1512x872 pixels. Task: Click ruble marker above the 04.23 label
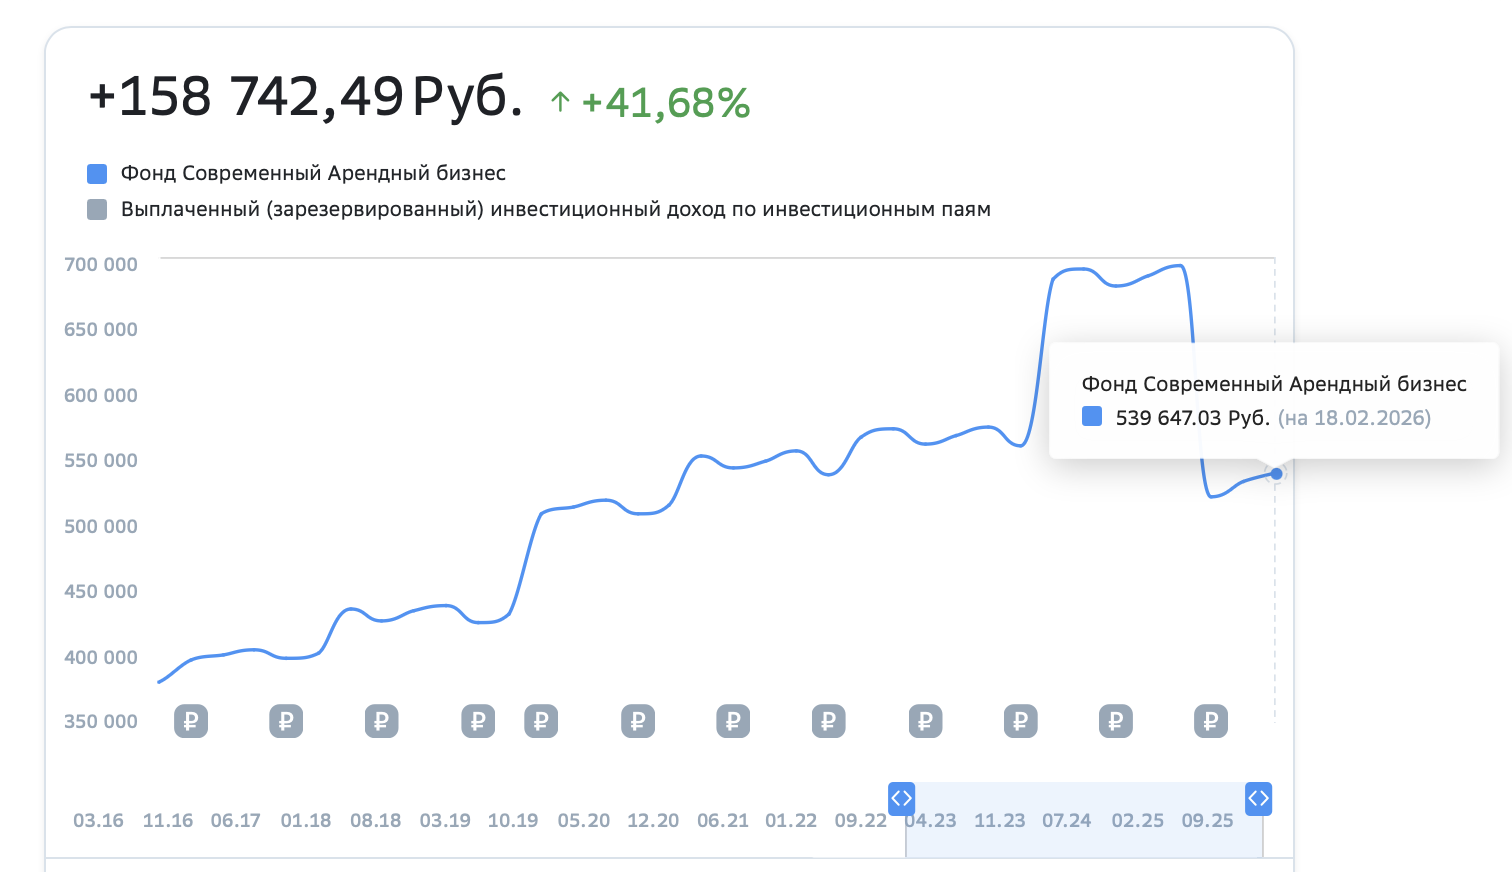tap(925, 721)
